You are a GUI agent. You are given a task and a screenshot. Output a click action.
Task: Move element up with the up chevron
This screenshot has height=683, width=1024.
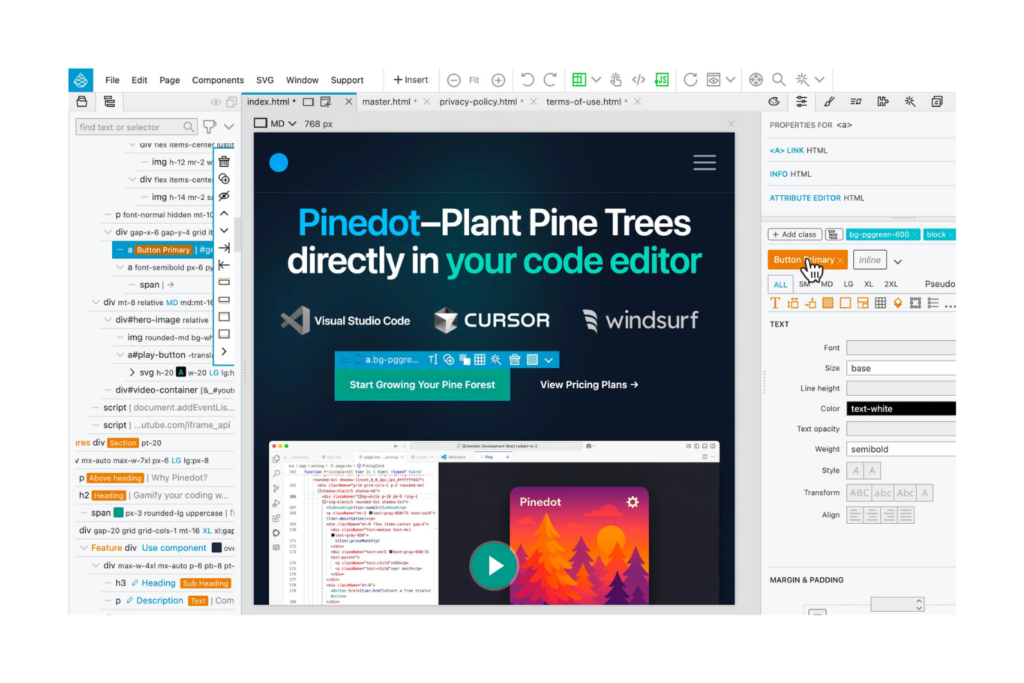pyautogui.click(x=224, y=214)
